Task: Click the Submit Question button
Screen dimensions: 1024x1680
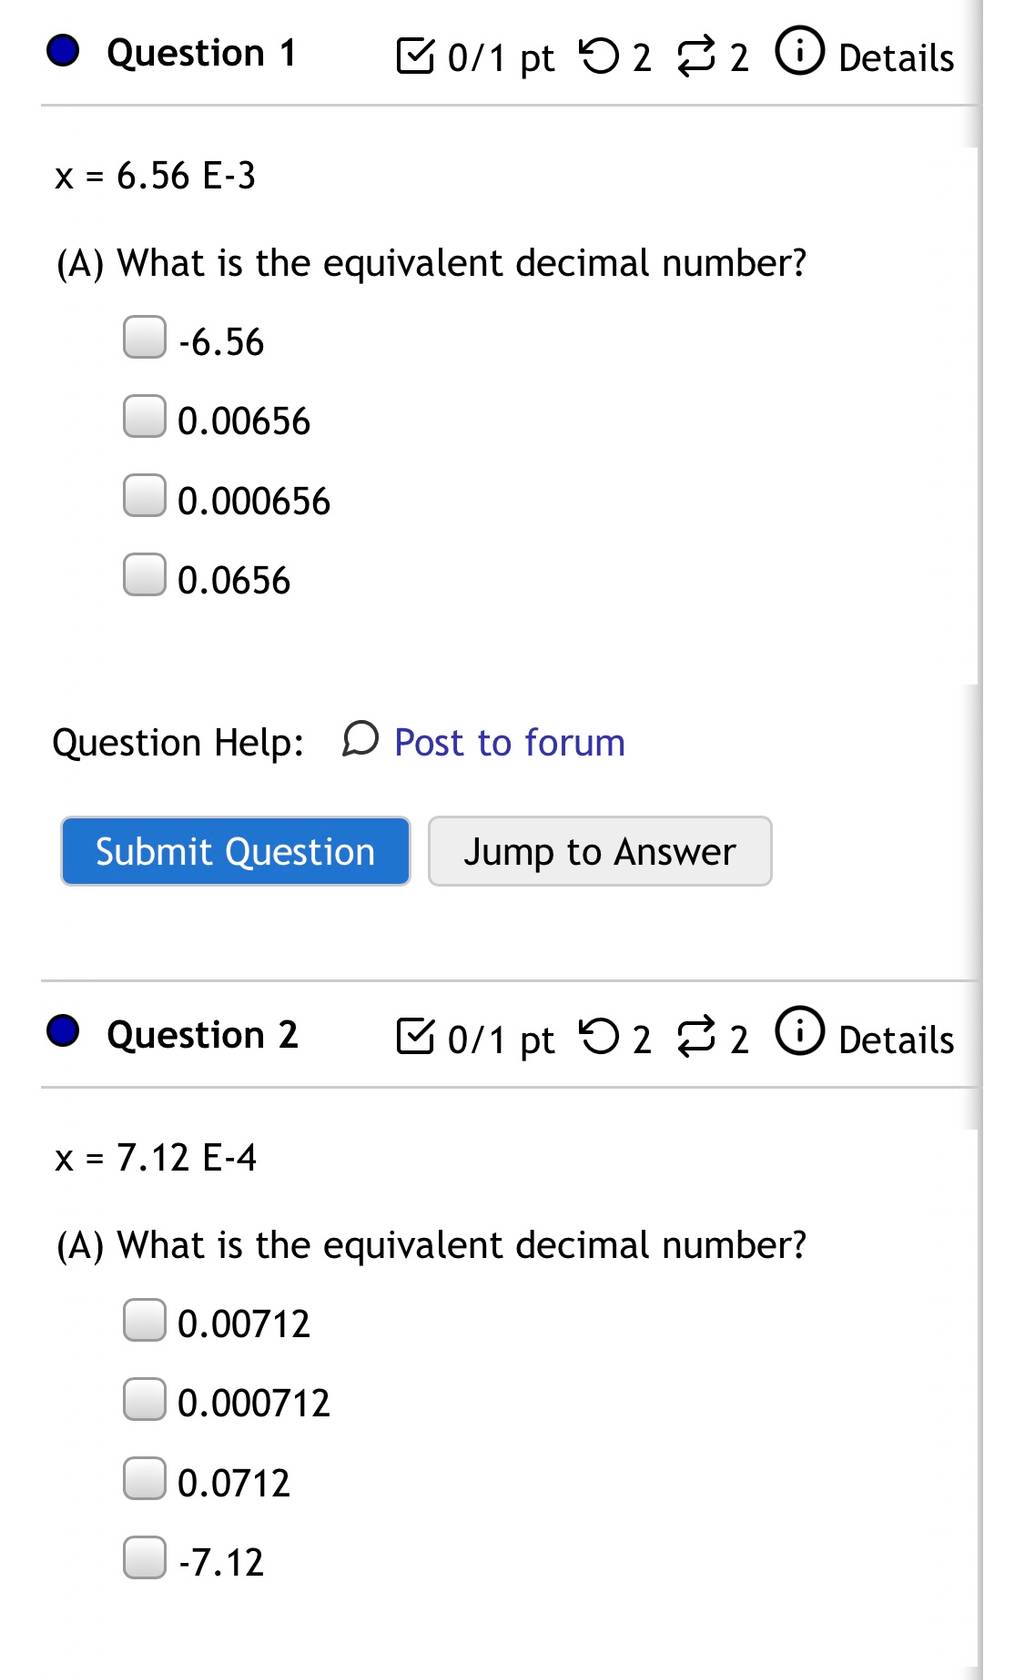Action: 236,851
